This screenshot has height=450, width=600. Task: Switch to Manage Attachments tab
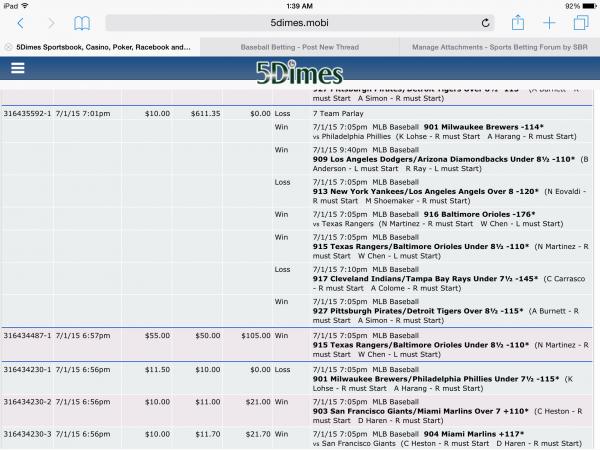coord(498,47)
